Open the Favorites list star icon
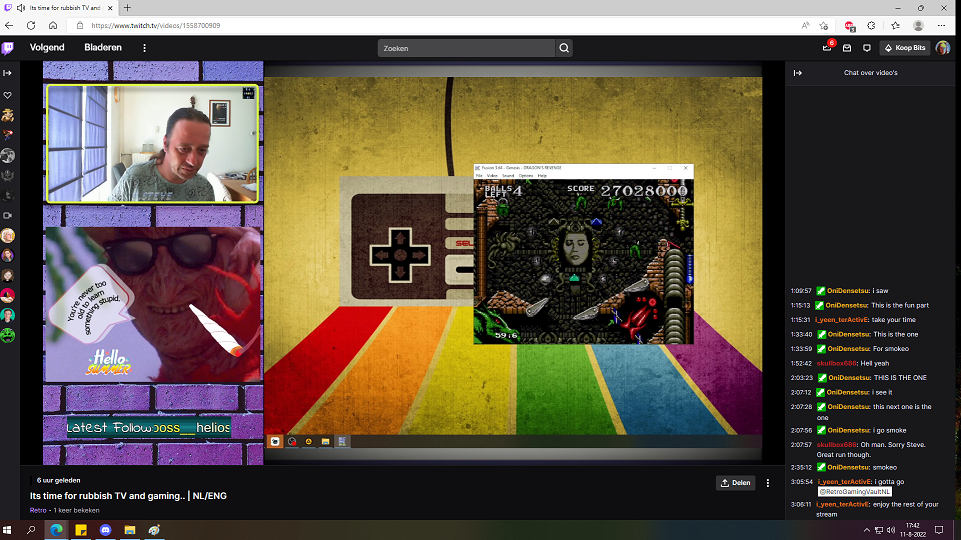This screenshot has width=961, height=540. [x=895, y=26]
